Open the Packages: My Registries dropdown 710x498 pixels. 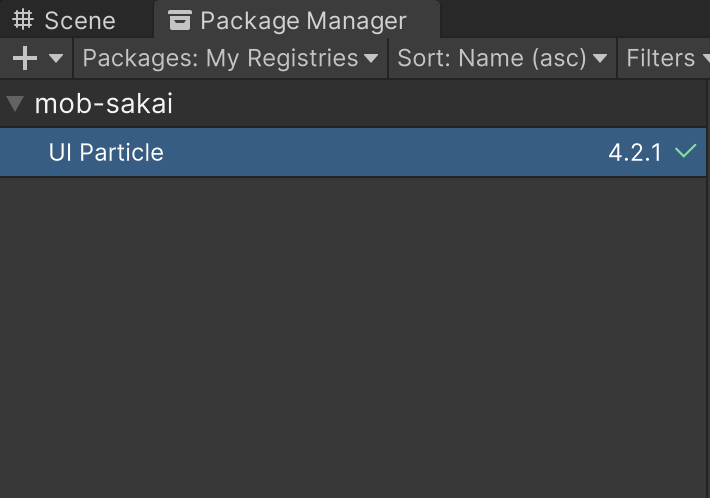tap(230, 58)
